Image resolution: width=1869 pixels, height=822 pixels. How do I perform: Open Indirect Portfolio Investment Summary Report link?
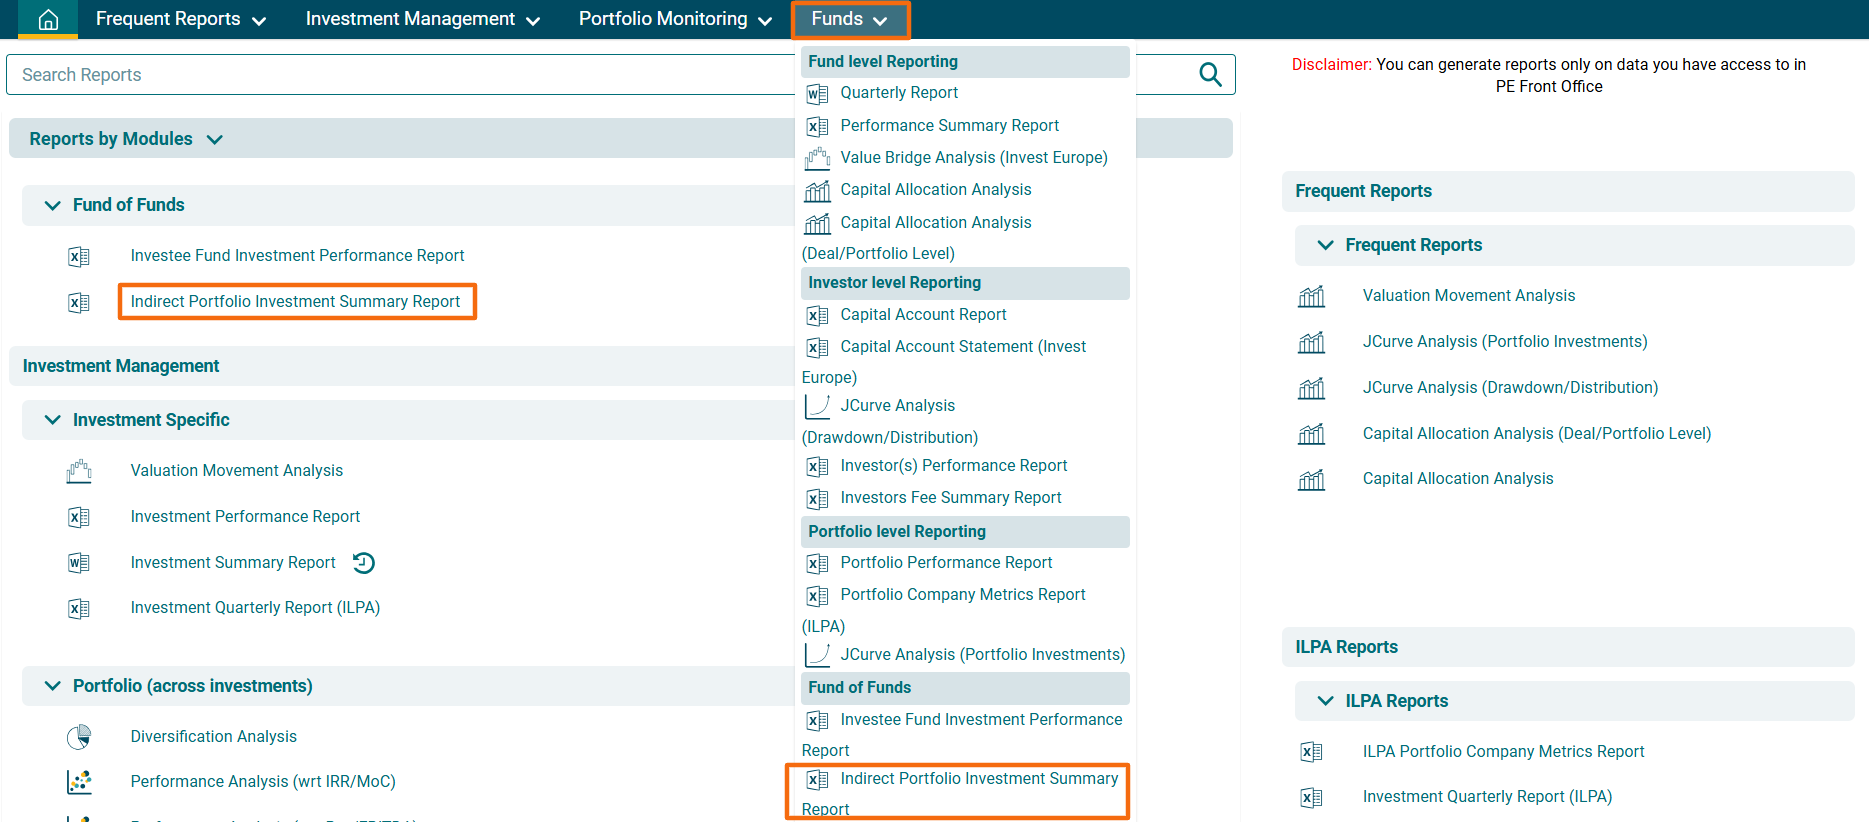click(x=295, y=302)
